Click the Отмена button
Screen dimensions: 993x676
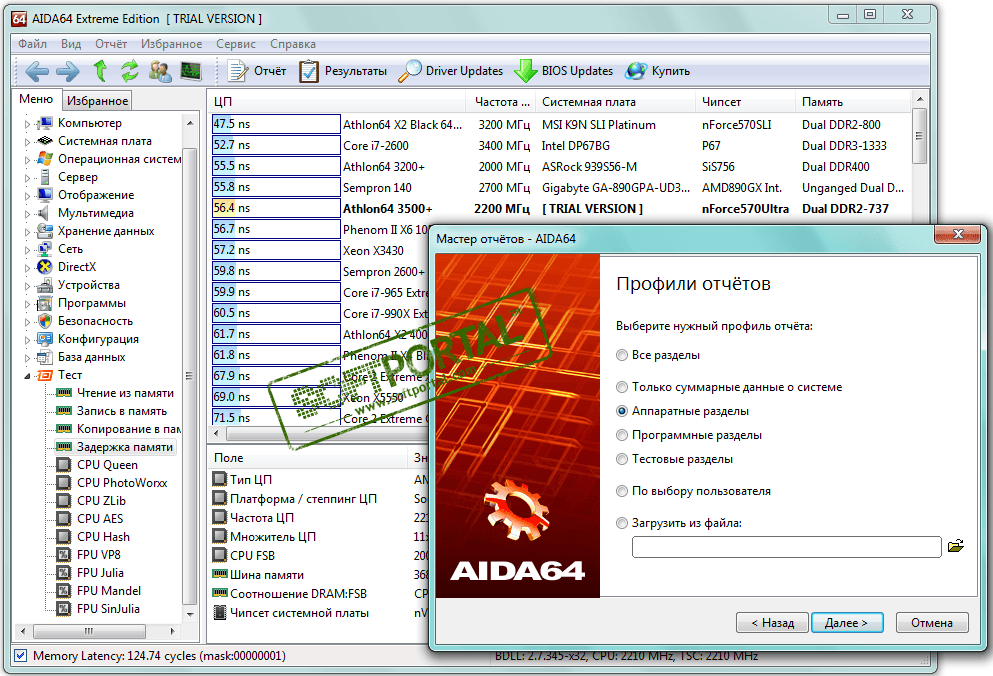(x=932, y=623)
